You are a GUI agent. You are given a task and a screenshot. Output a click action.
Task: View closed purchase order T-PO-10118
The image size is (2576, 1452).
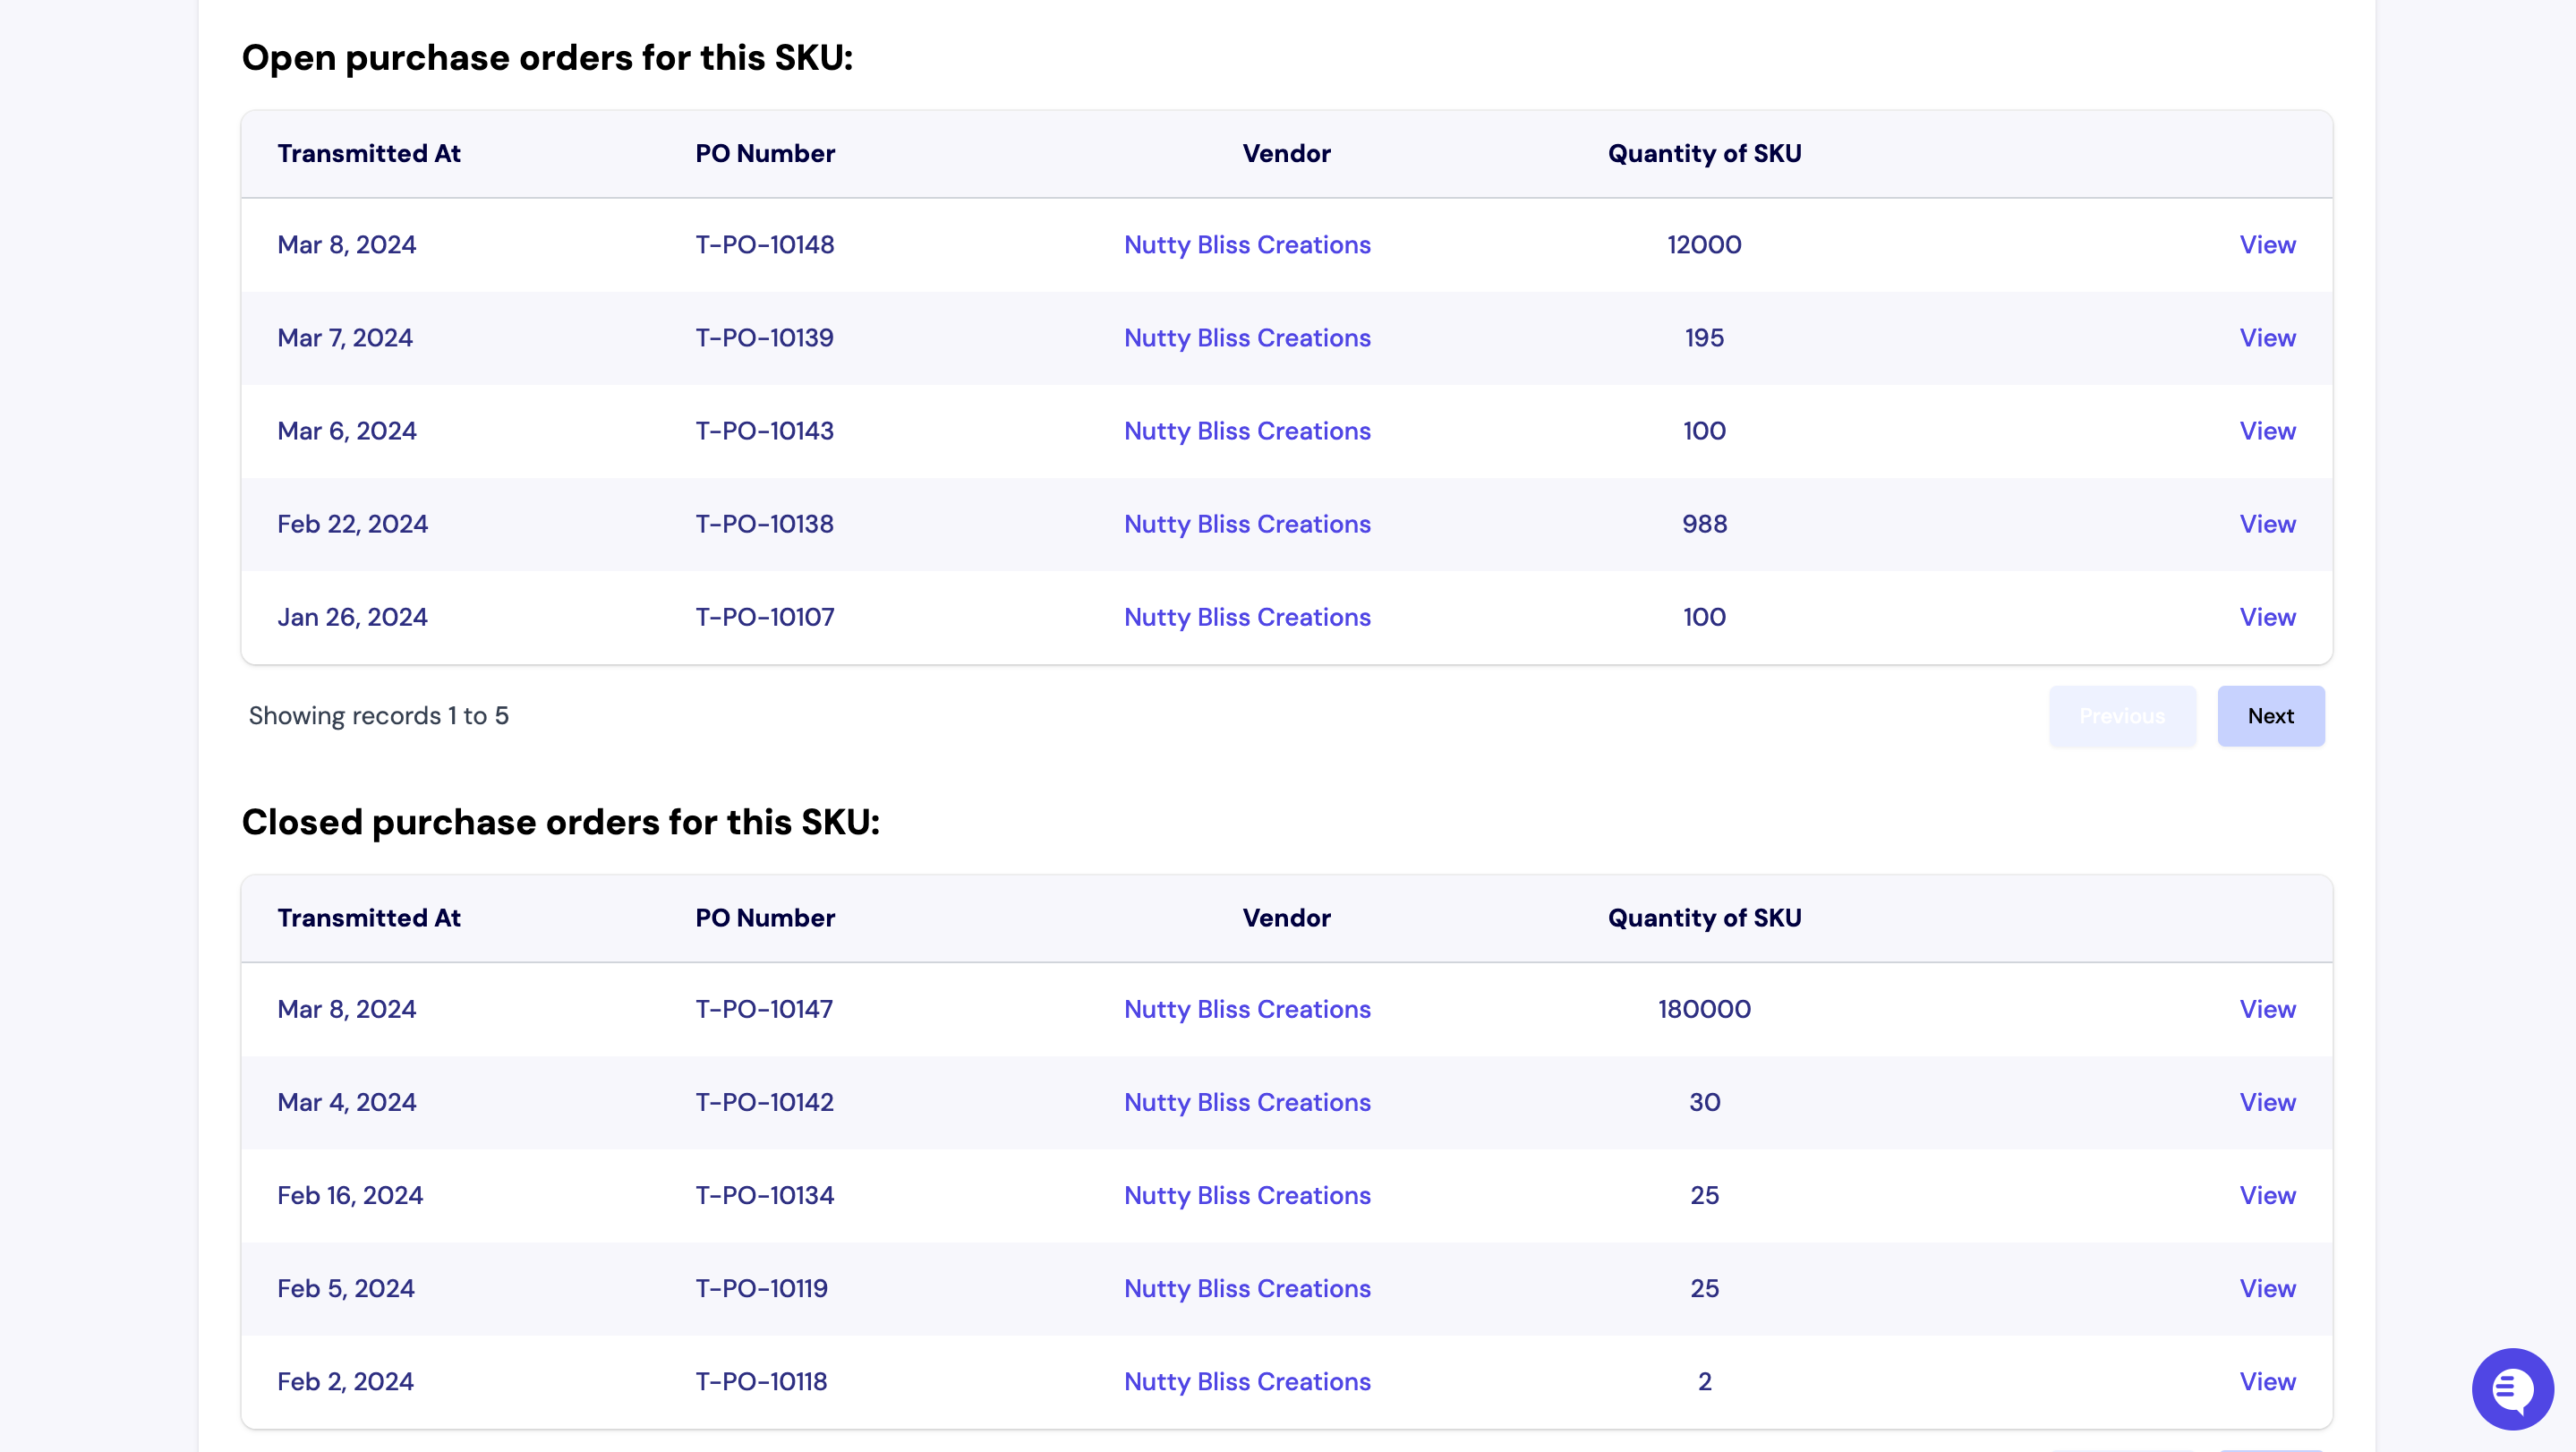tap(2267, 1381)
